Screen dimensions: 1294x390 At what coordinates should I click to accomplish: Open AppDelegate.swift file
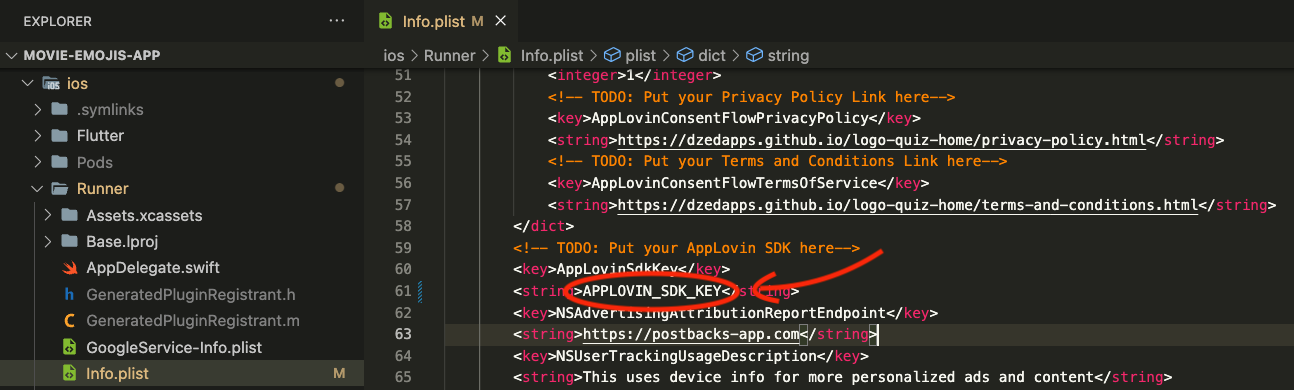(x=153, y=268)
